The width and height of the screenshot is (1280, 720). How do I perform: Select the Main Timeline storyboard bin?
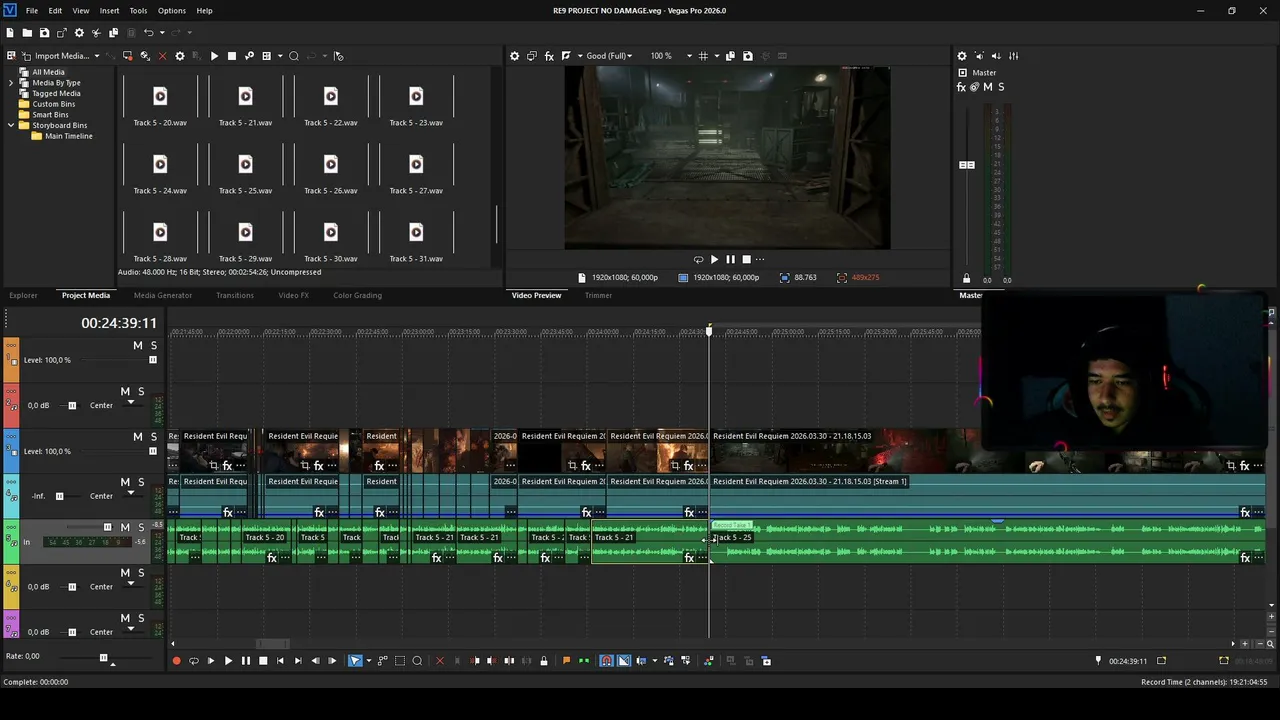[x=68, y=136]
